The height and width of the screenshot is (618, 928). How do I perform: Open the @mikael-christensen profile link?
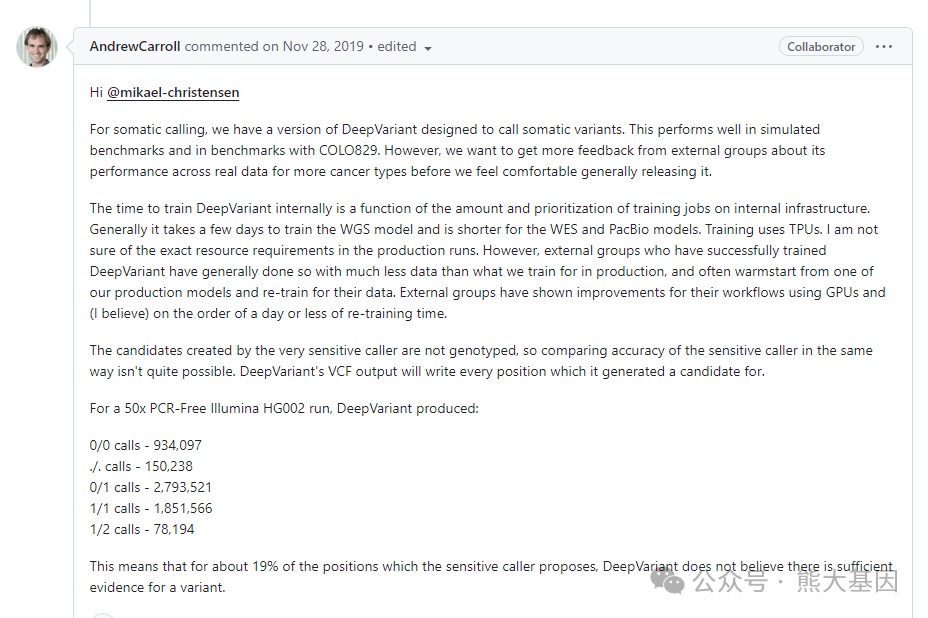click(x=173, y=92)
